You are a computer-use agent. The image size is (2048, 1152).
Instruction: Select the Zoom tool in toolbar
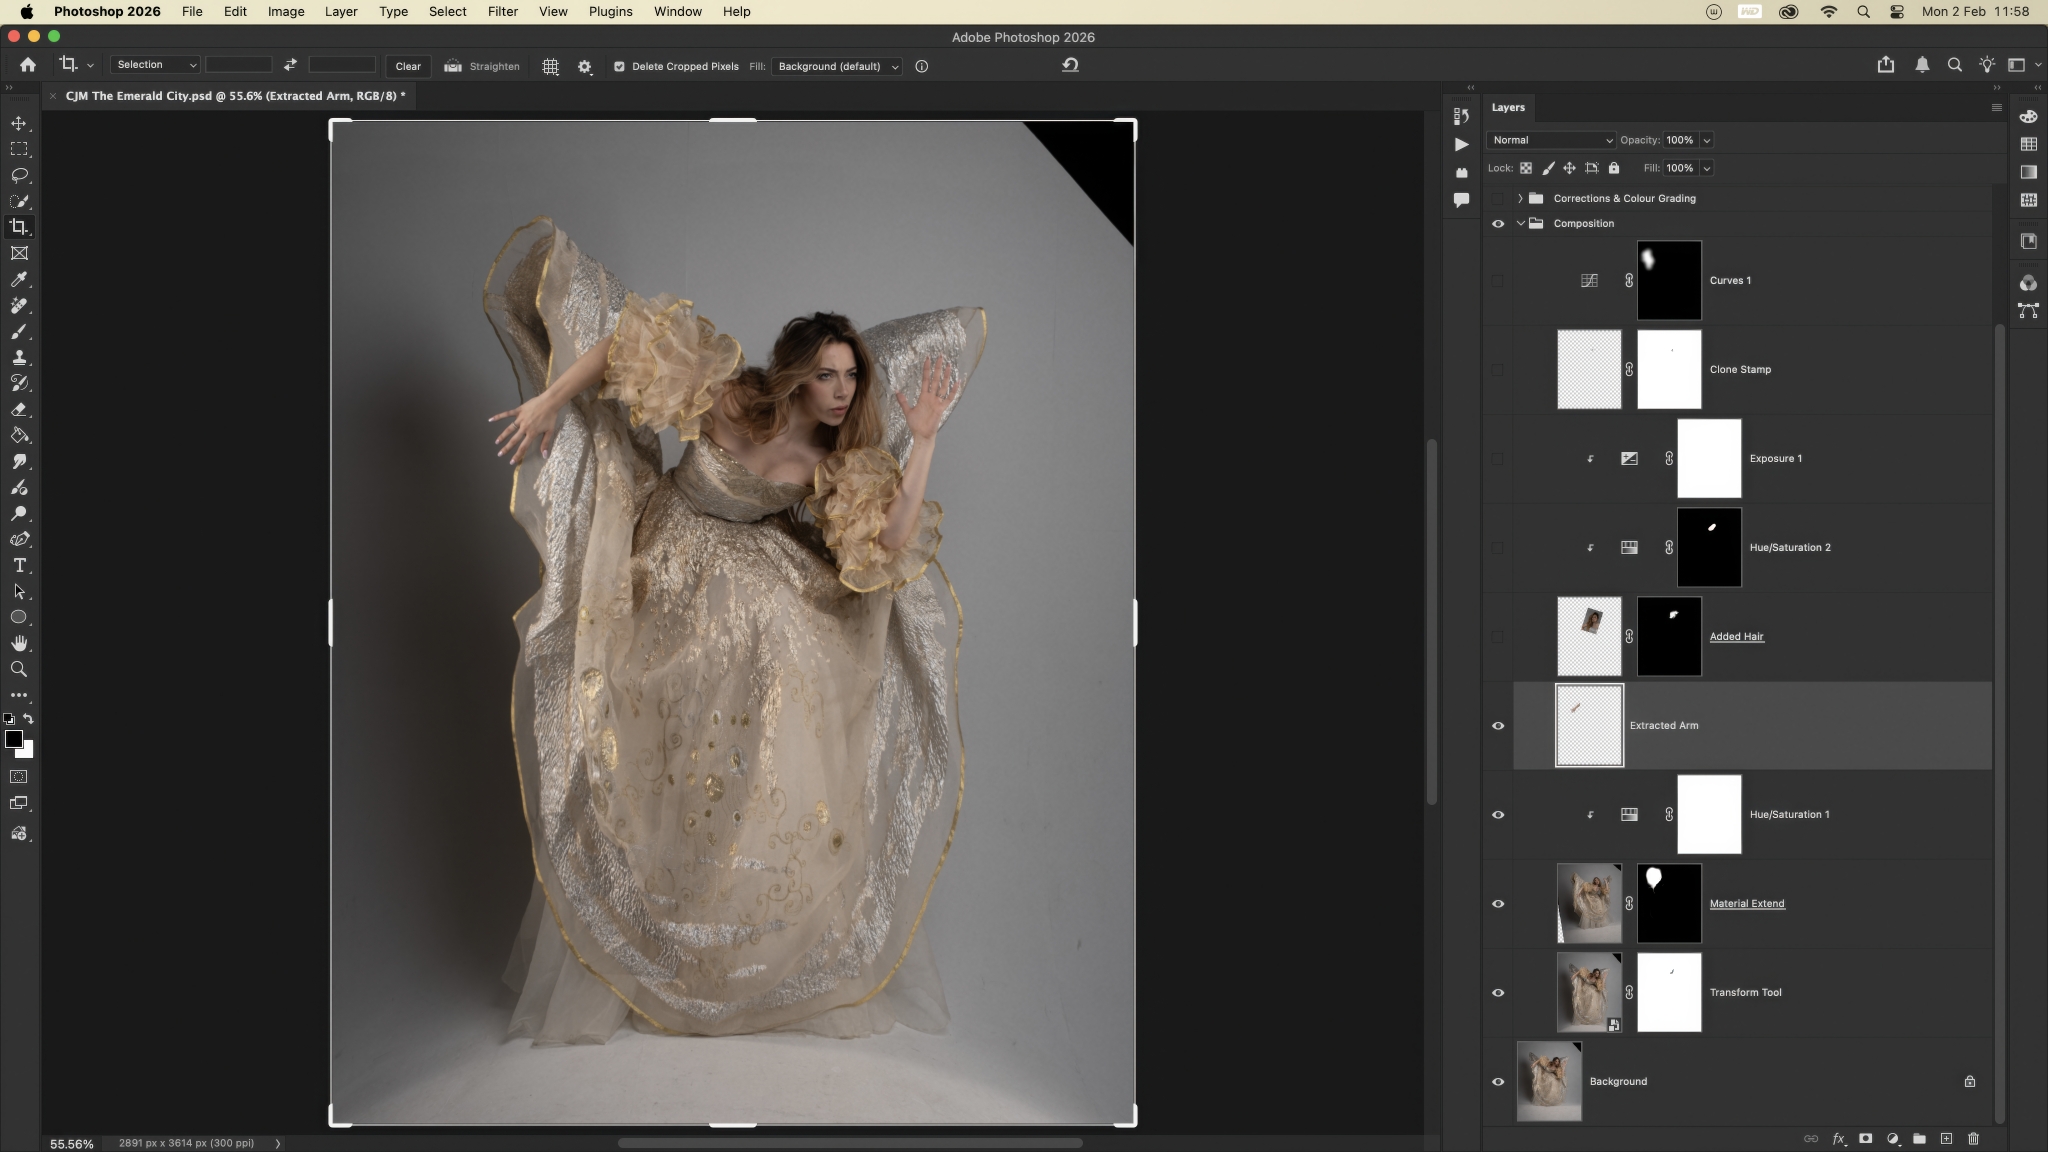19,669
